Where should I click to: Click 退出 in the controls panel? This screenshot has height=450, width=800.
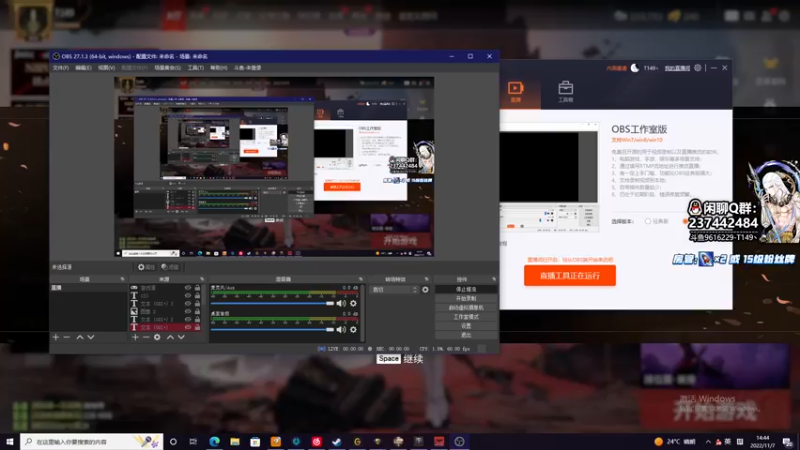point(466,335)
